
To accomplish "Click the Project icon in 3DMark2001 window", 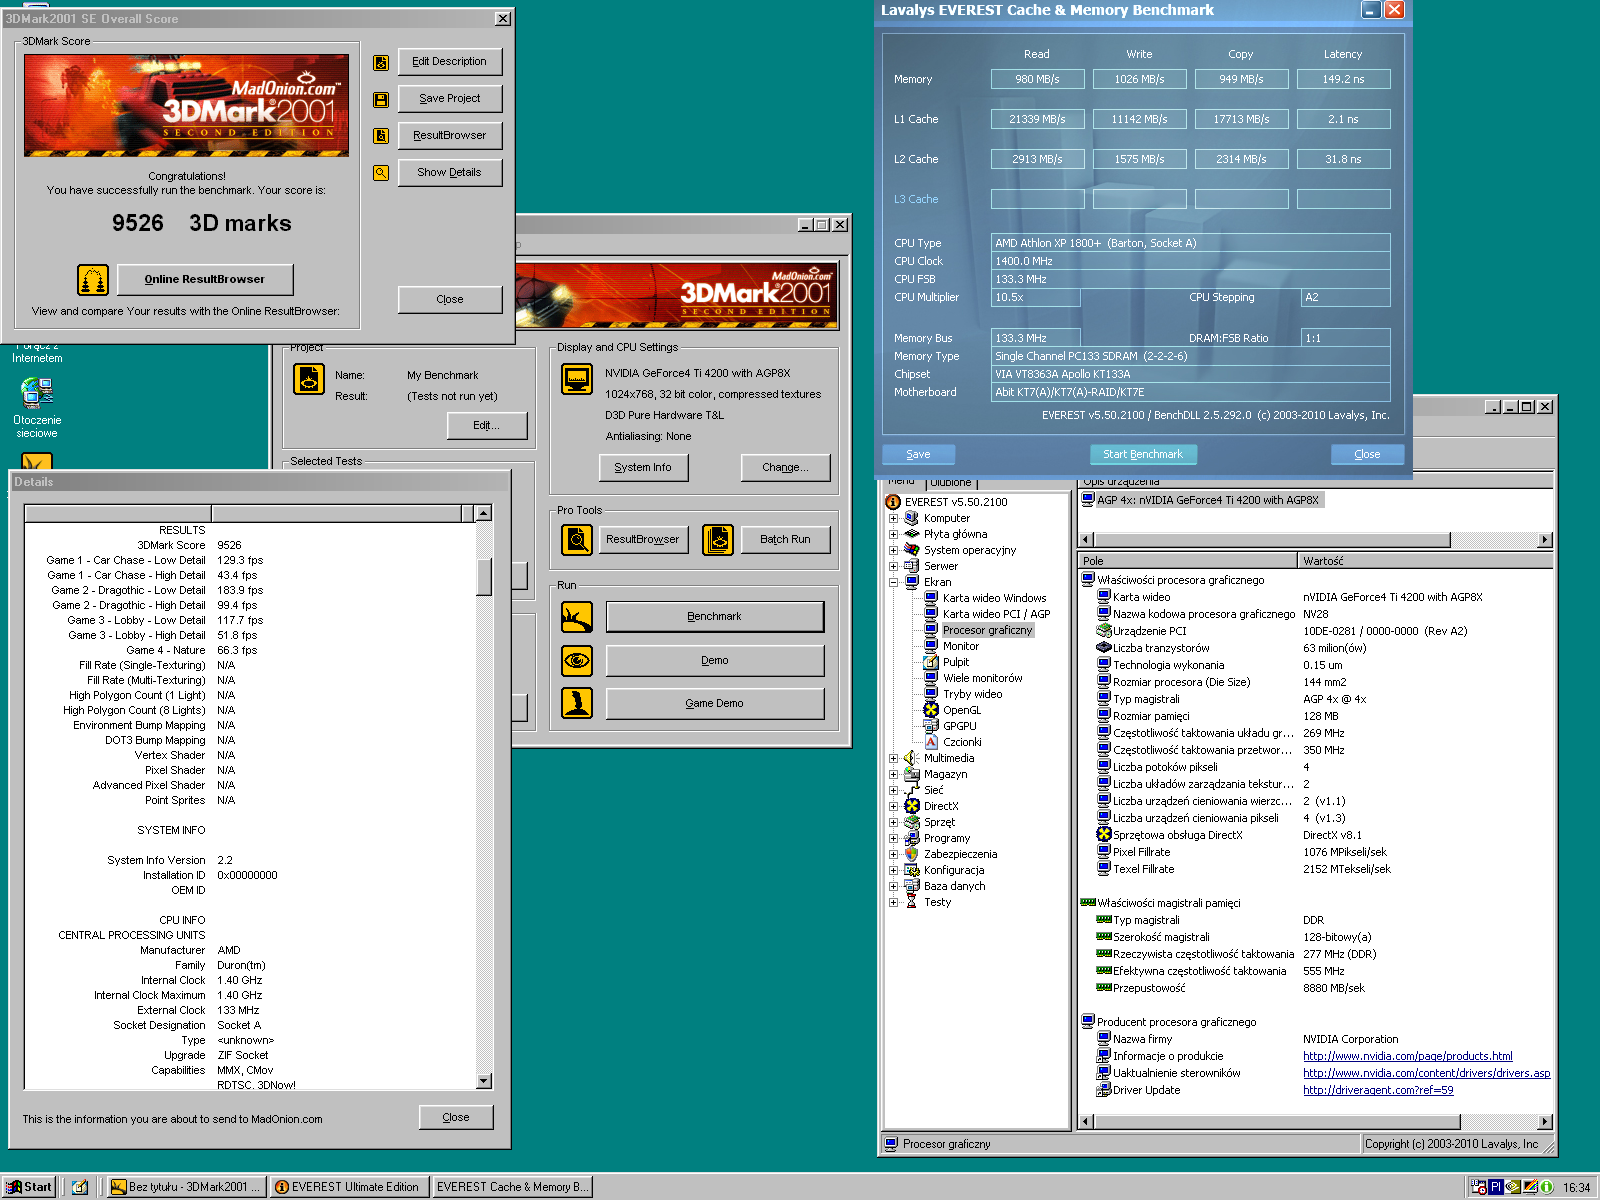I will click(308, 379).
